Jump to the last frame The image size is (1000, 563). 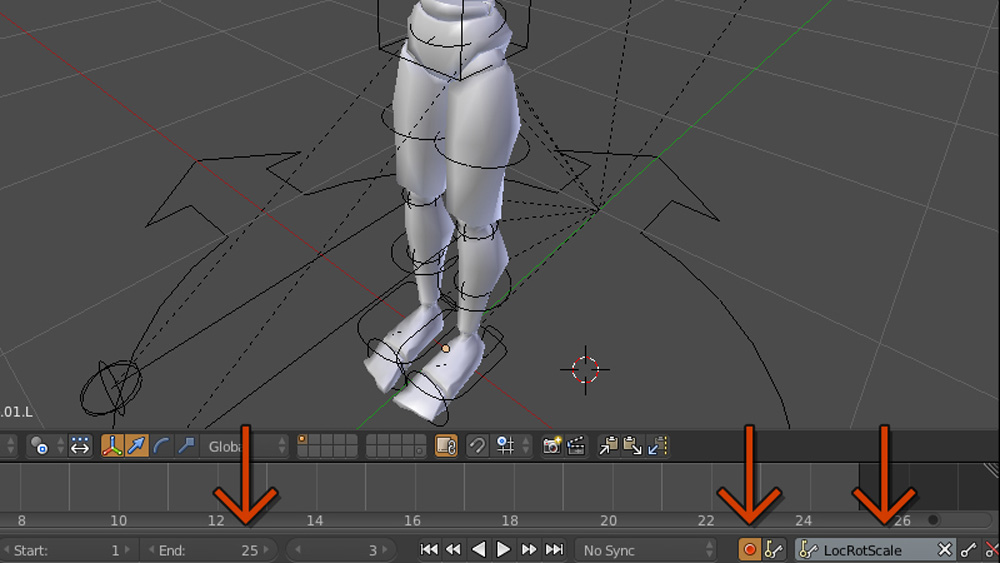[x=555, y=550]
